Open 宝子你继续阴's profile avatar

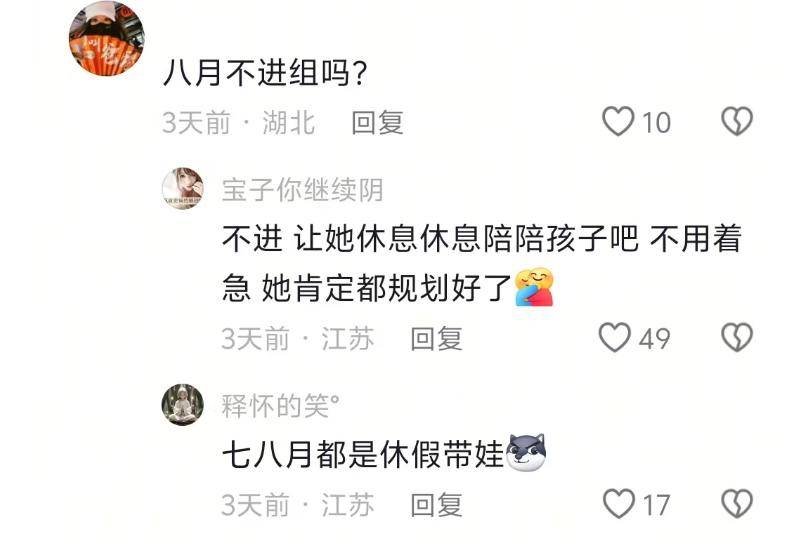[183, 189]
